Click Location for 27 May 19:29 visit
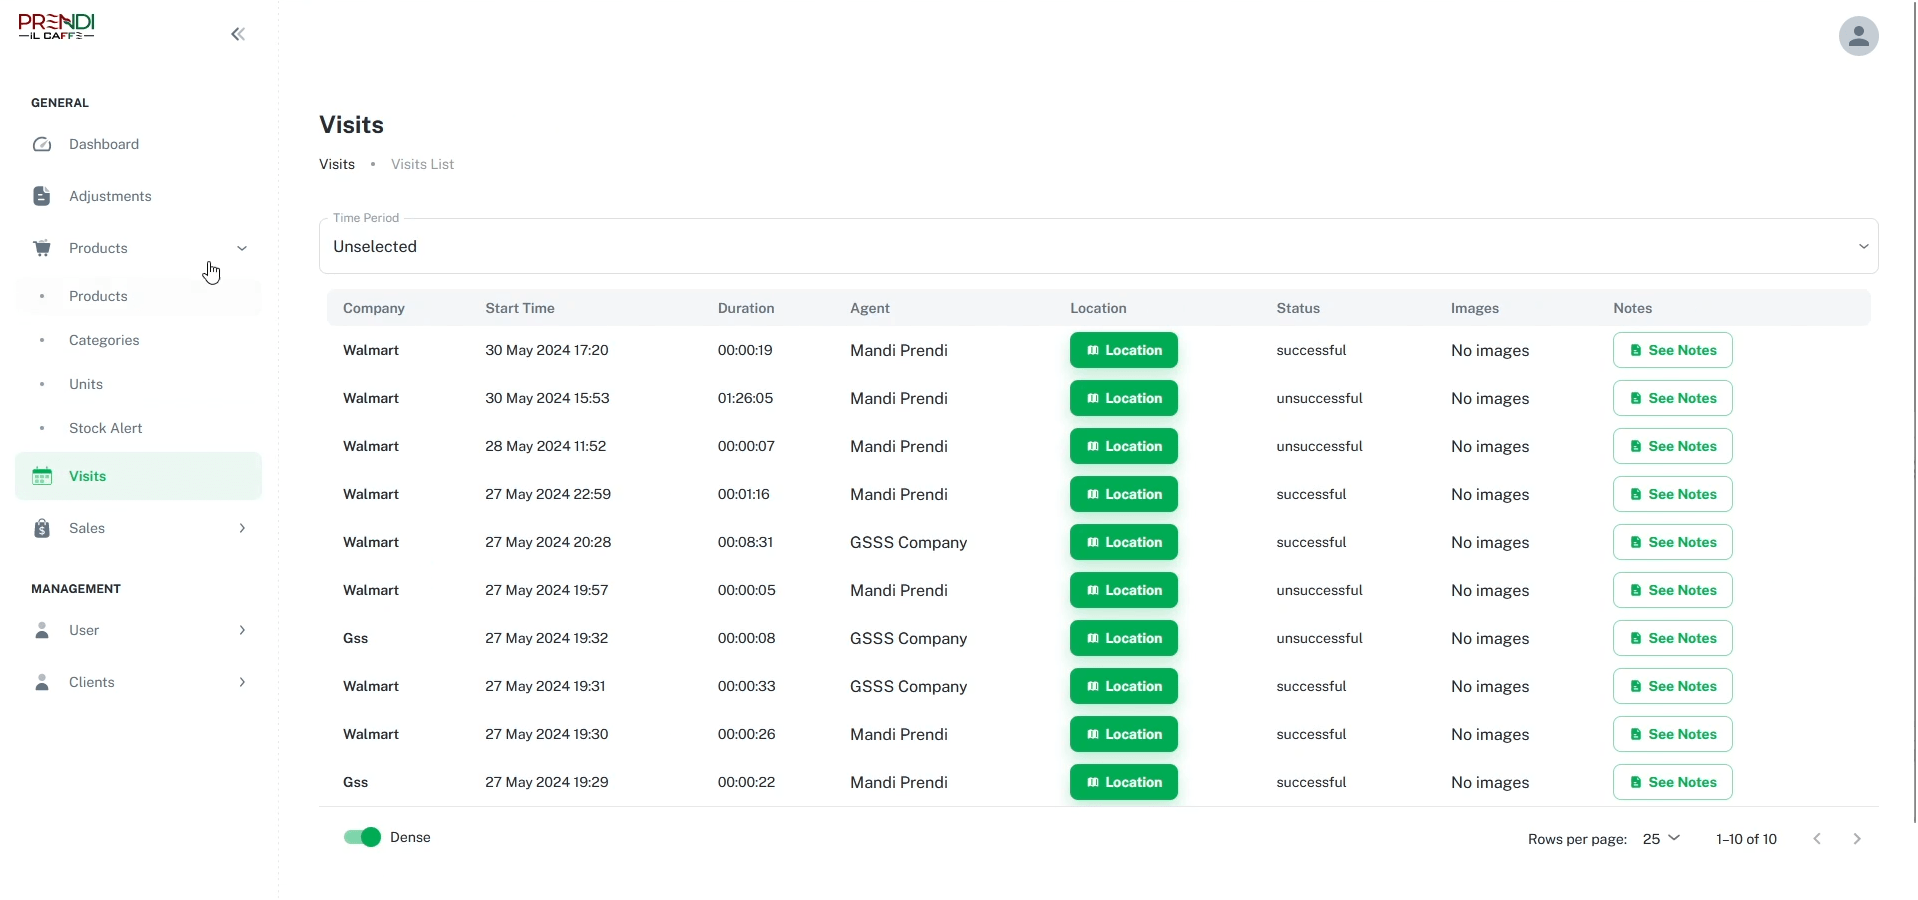Image resolution: width=1918 pixels, height=900 pixels. click(1124, 782)
